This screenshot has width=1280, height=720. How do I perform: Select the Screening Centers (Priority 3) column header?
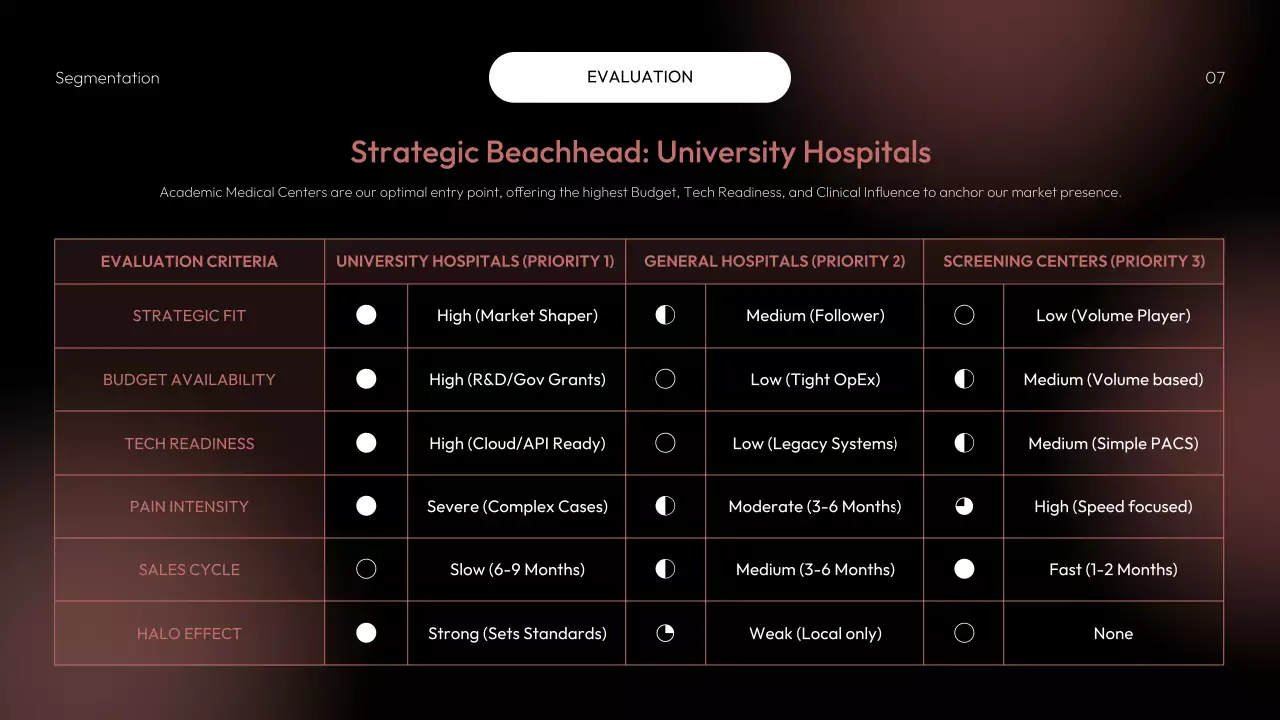pyautogui.click(x=1073, y=261)
